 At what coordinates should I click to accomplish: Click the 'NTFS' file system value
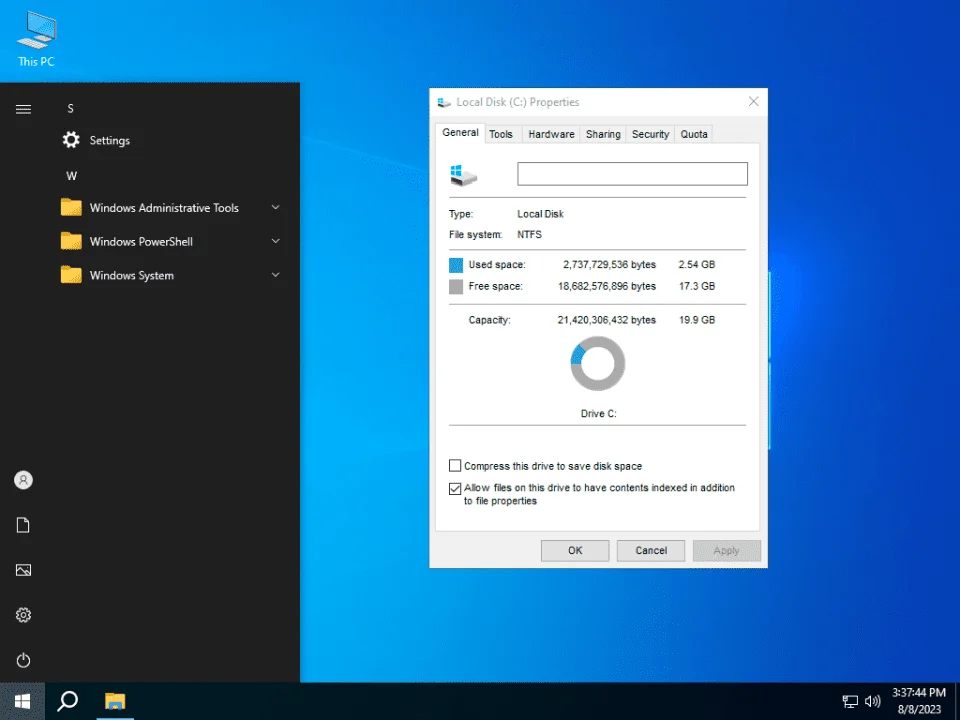(530, 234)
